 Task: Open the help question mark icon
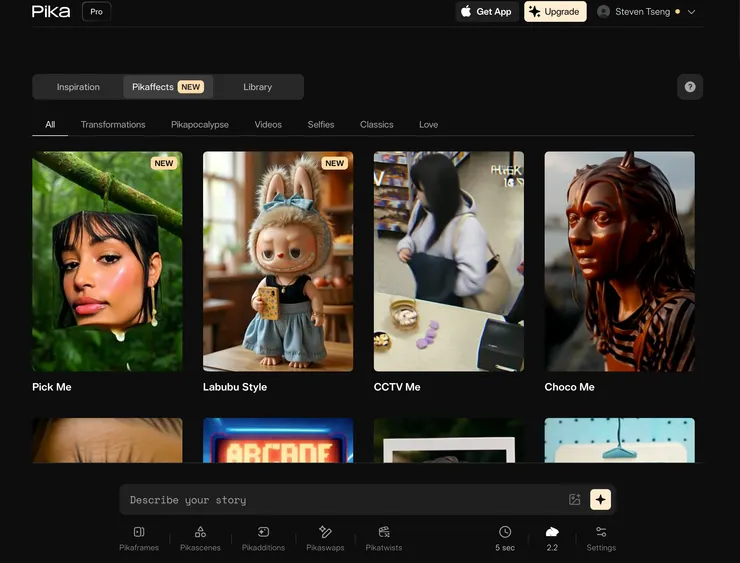pyautogui.click(x=689, y=87)
